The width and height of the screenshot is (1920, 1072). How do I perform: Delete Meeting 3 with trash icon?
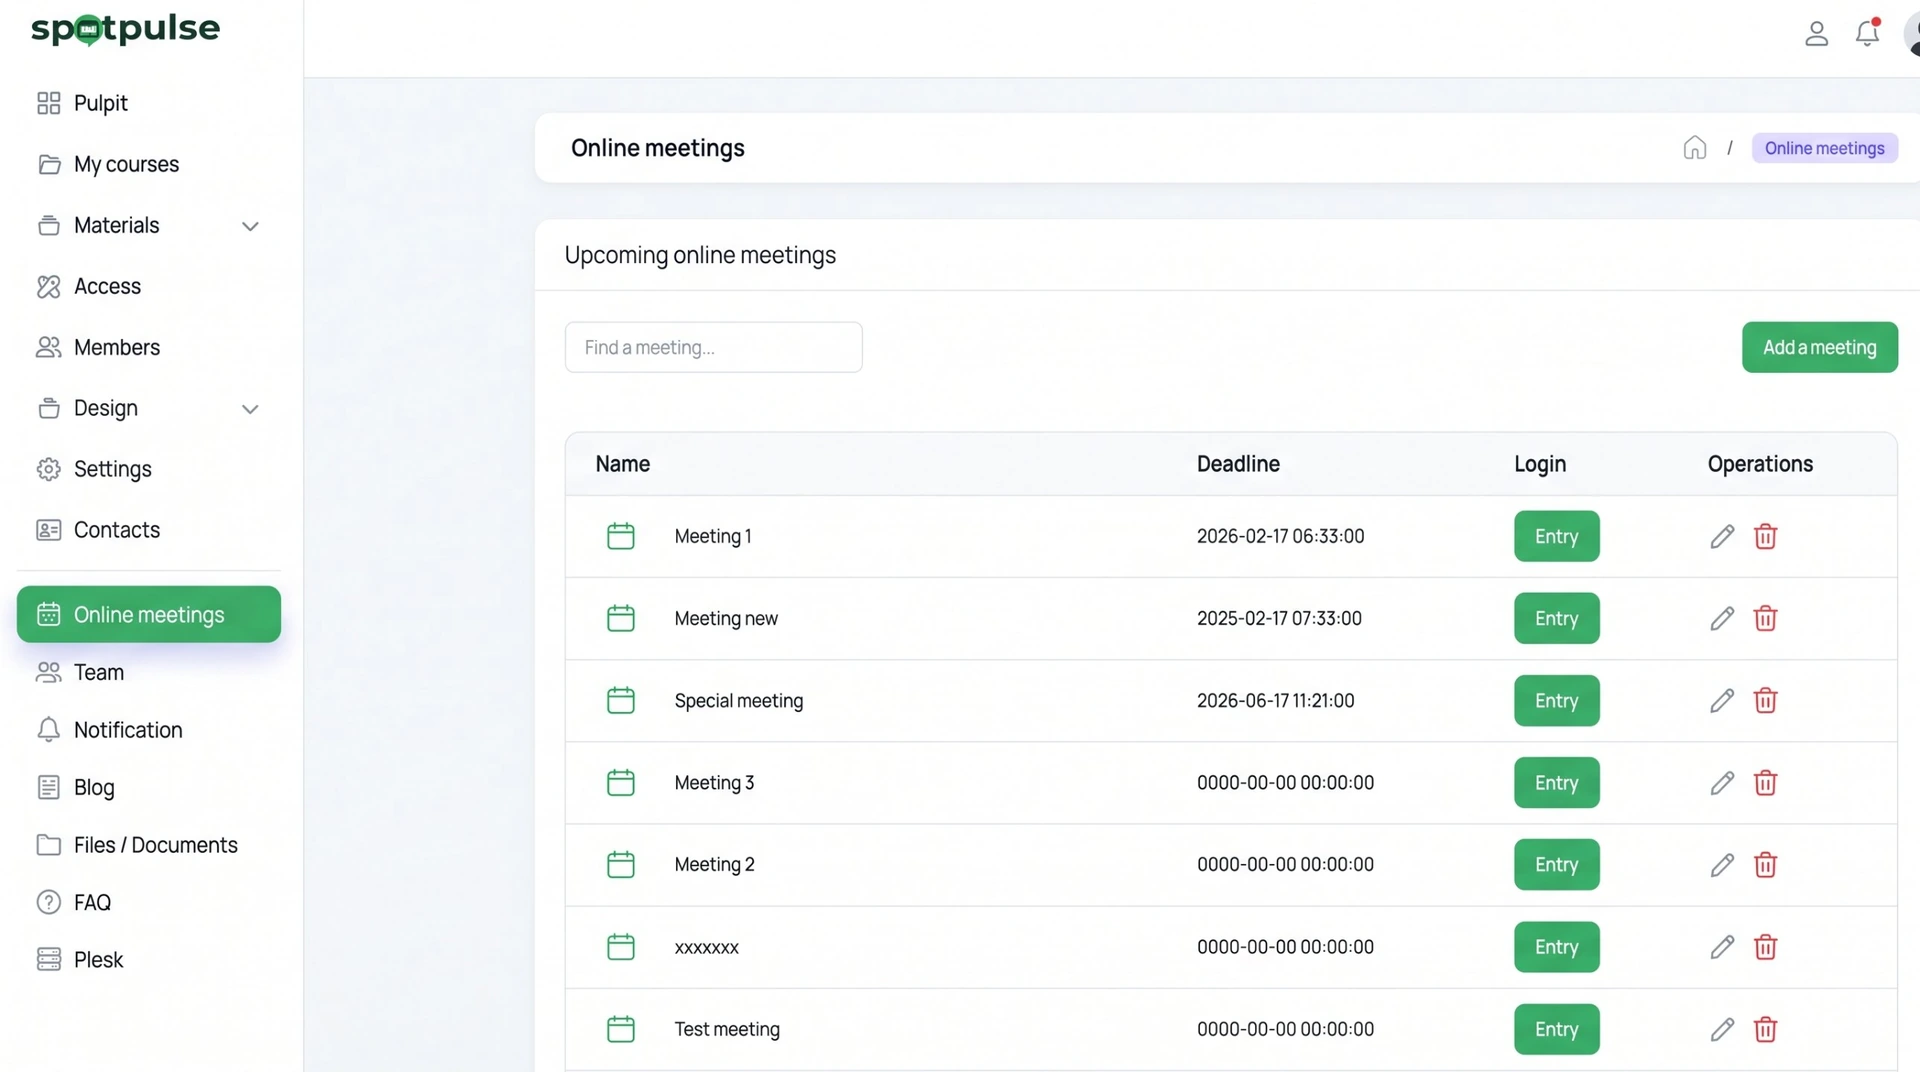(x=1765, y=782)
